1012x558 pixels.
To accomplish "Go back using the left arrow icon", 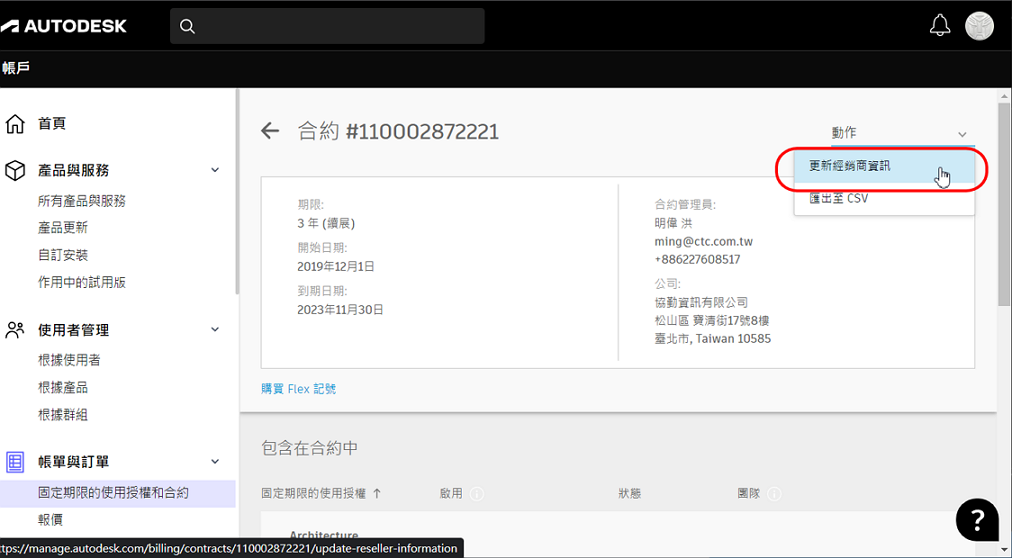I will point(270,131).
